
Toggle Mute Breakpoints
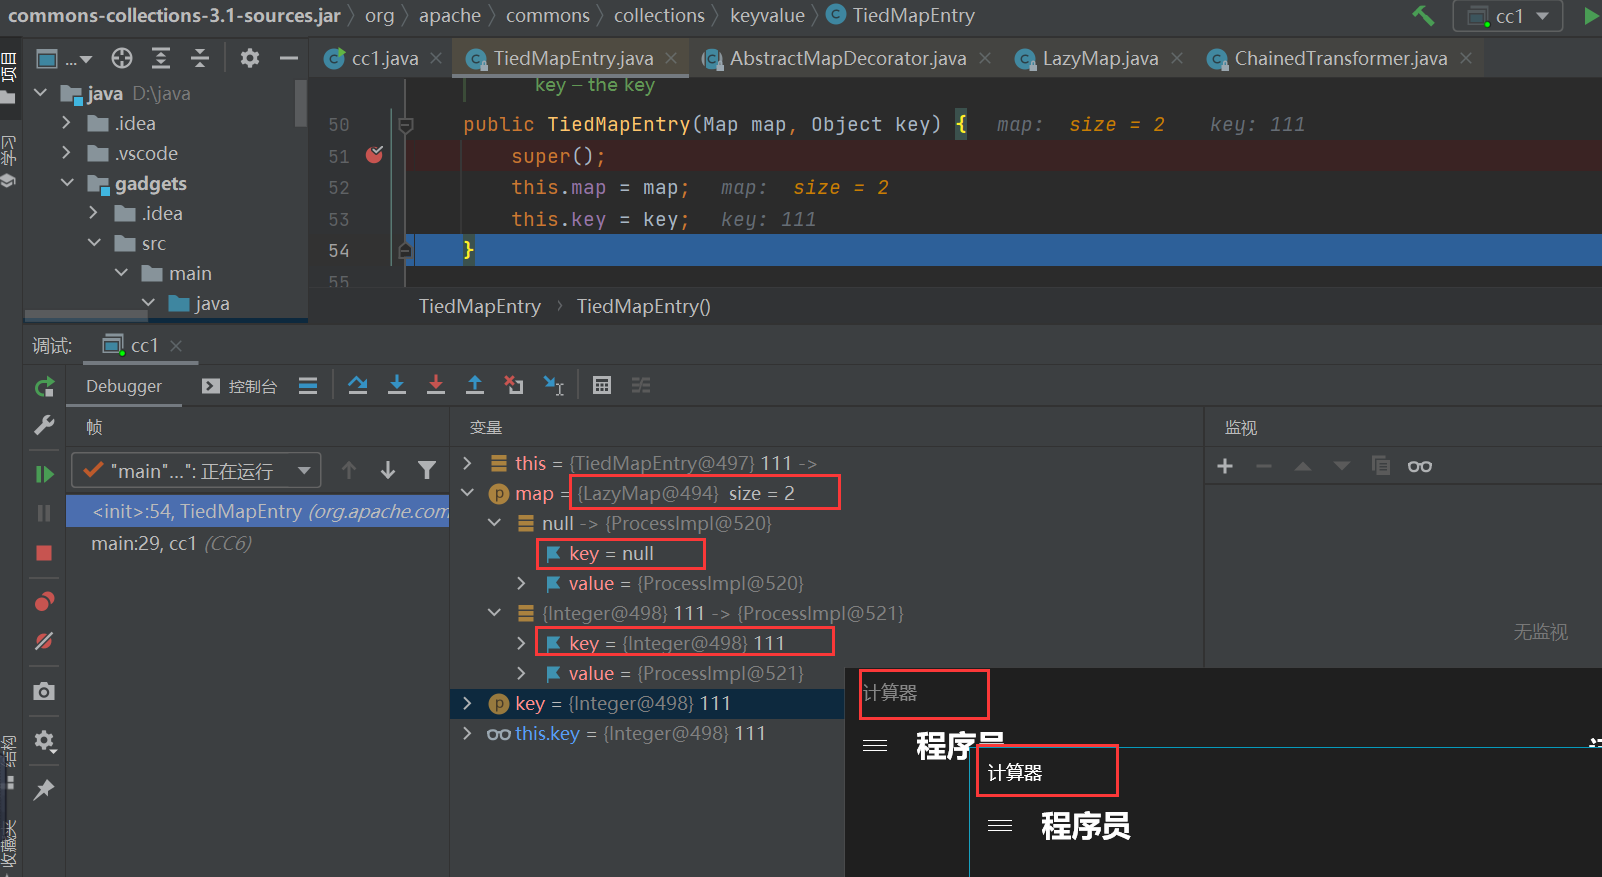pyautogui.click(x=44, y=641)
